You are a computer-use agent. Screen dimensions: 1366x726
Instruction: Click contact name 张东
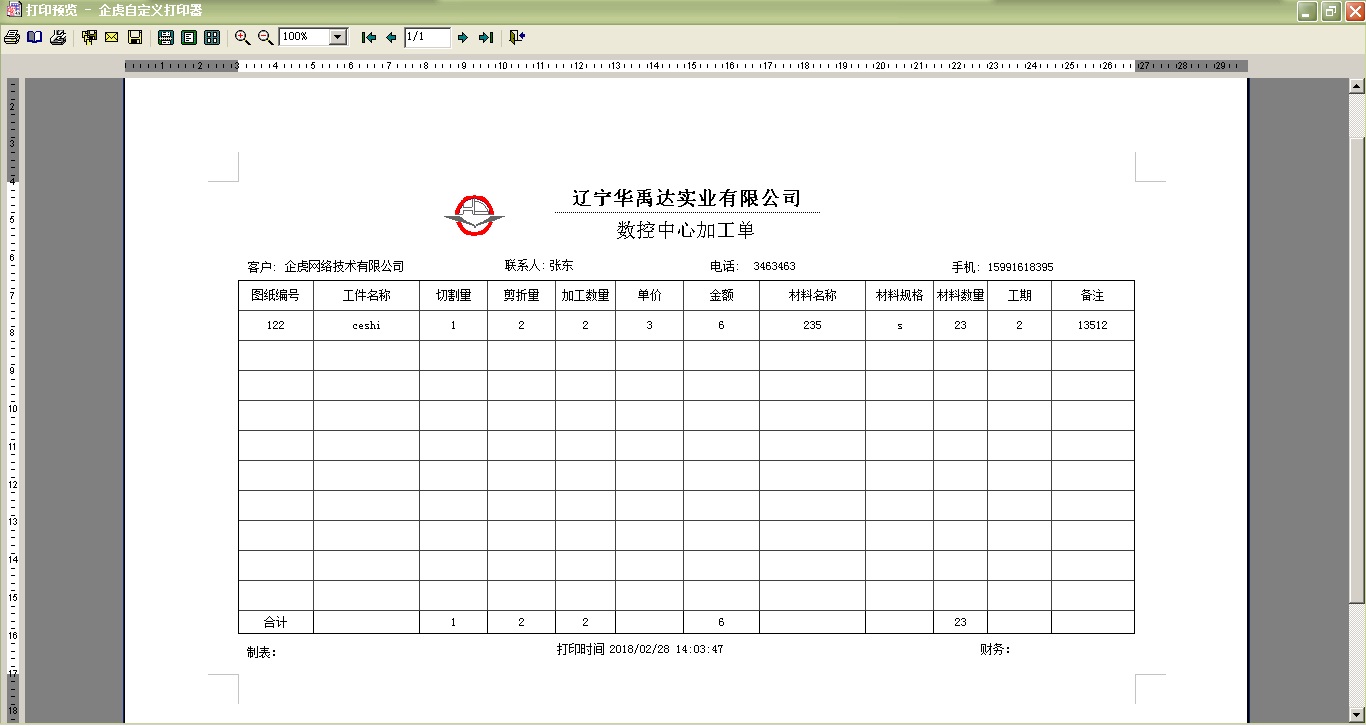[561, 266]
